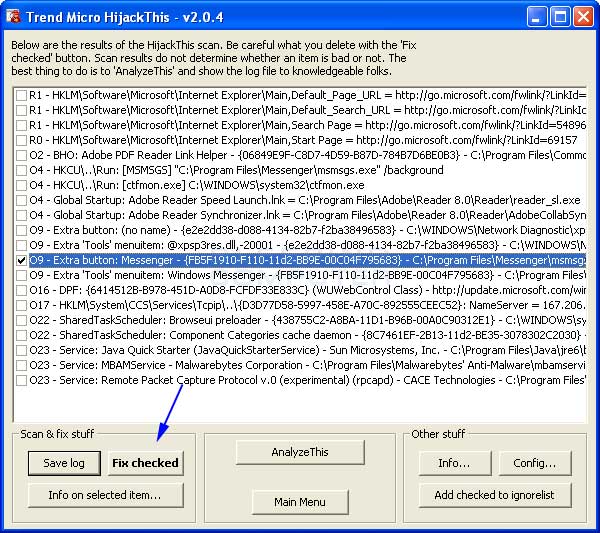Select the O16 DPF WUWebControl Class row
The image size is (600, 533).
(308, 290)
